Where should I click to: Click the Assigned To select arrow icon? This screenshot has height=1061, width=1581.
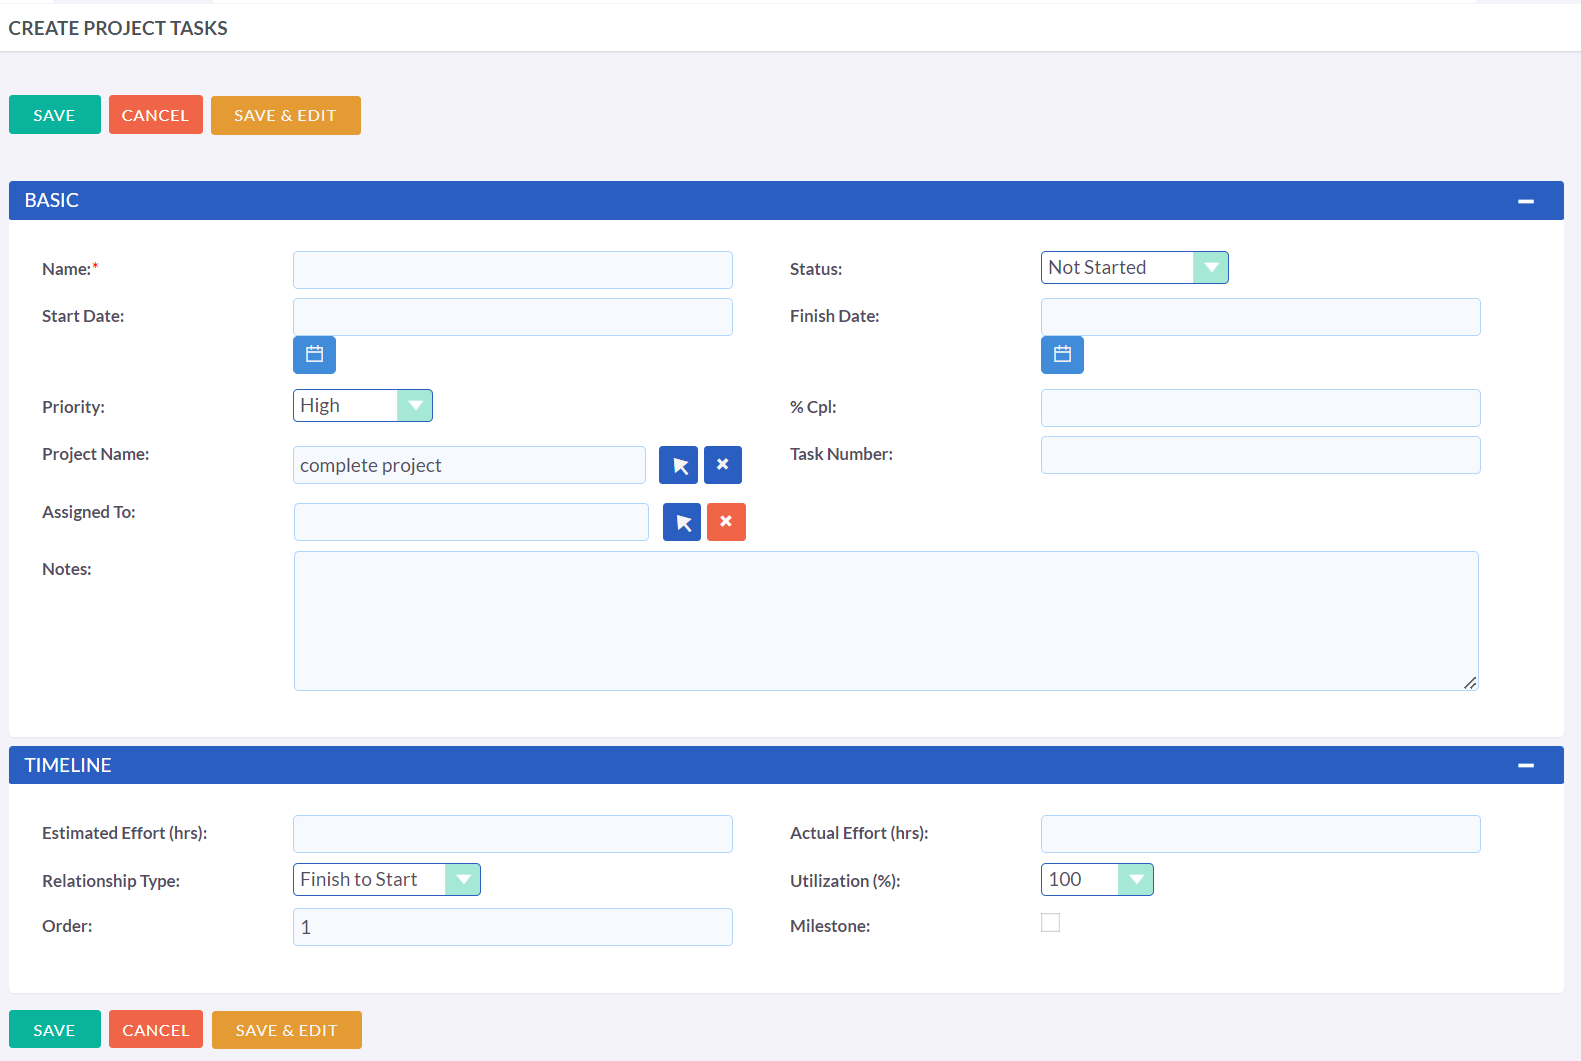point(682,522)
